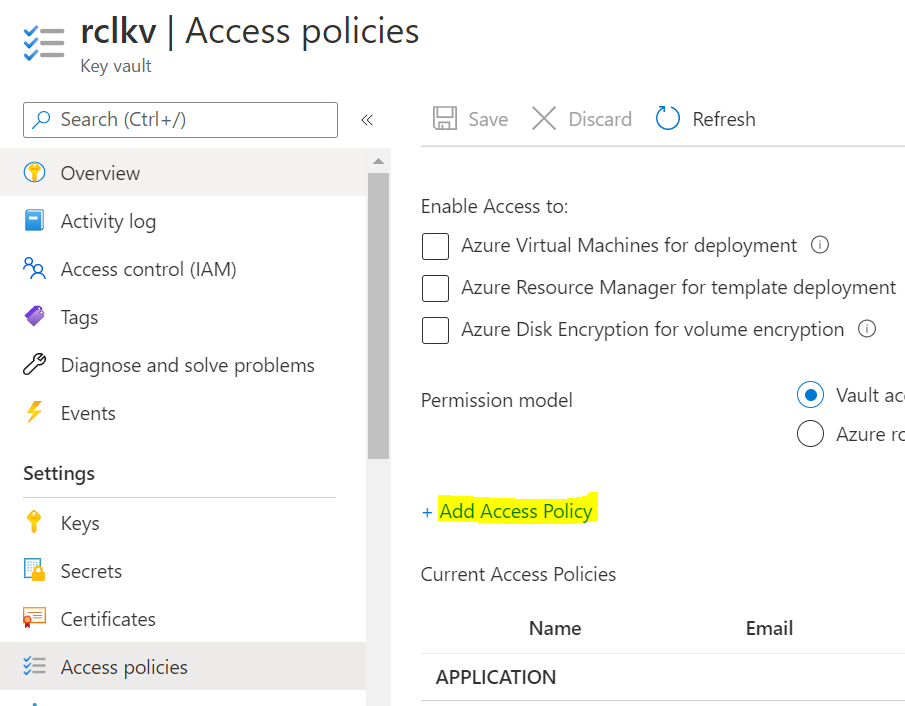The height and width of the screenshot is (706, 905).
Task: Click the Access policies header checklist icon
Action: tap(44, 43)
